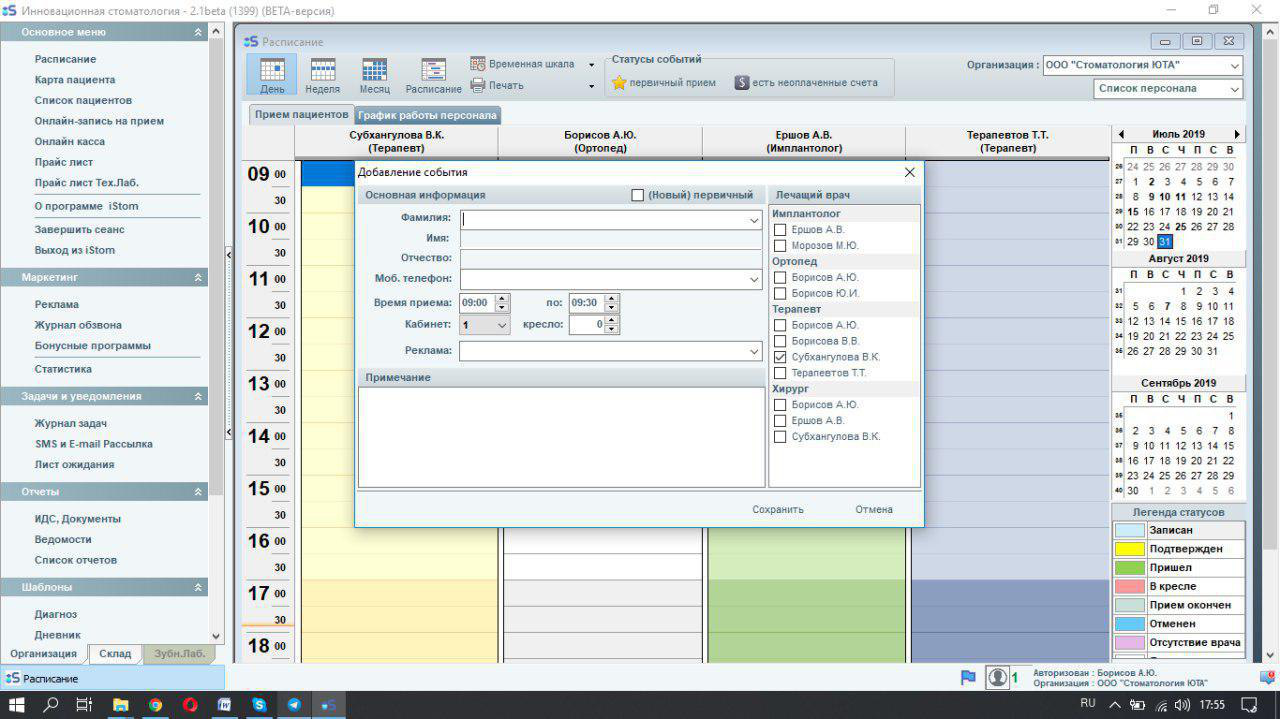Image resolution: width=1280 pixels, height=719 pixels.
Task: Open Список пациентов in main menu
Action: (83, 100)
